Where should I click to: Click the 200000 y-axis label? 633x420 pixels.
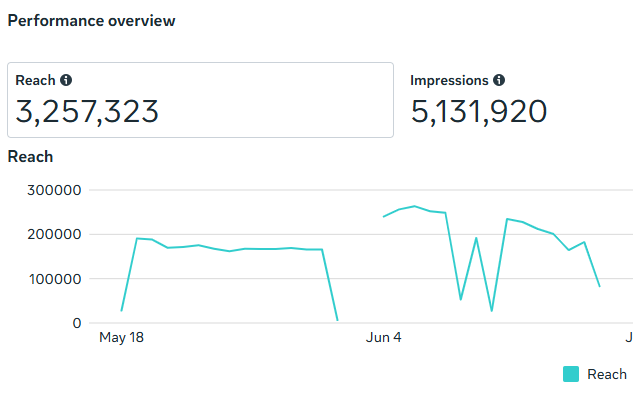point(54,235)
